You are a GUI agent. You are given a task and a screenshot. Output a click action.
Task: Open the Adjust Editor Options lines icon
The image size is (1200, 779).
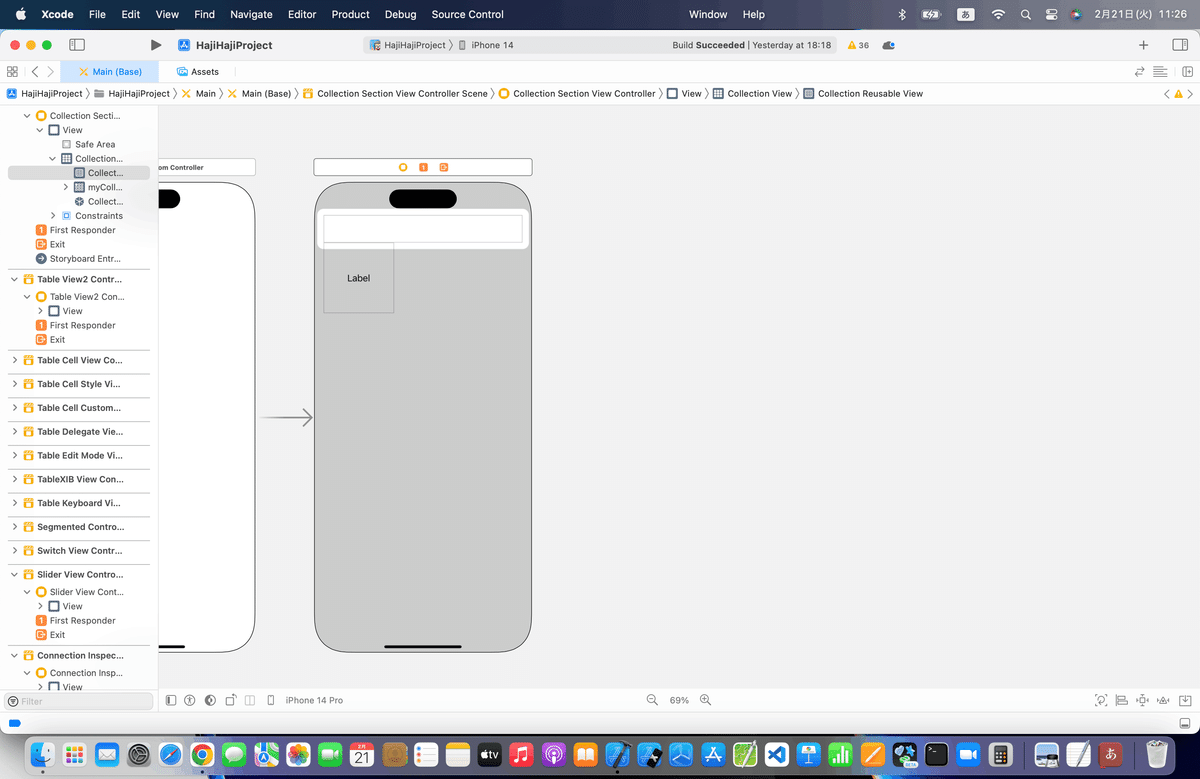1160,72
